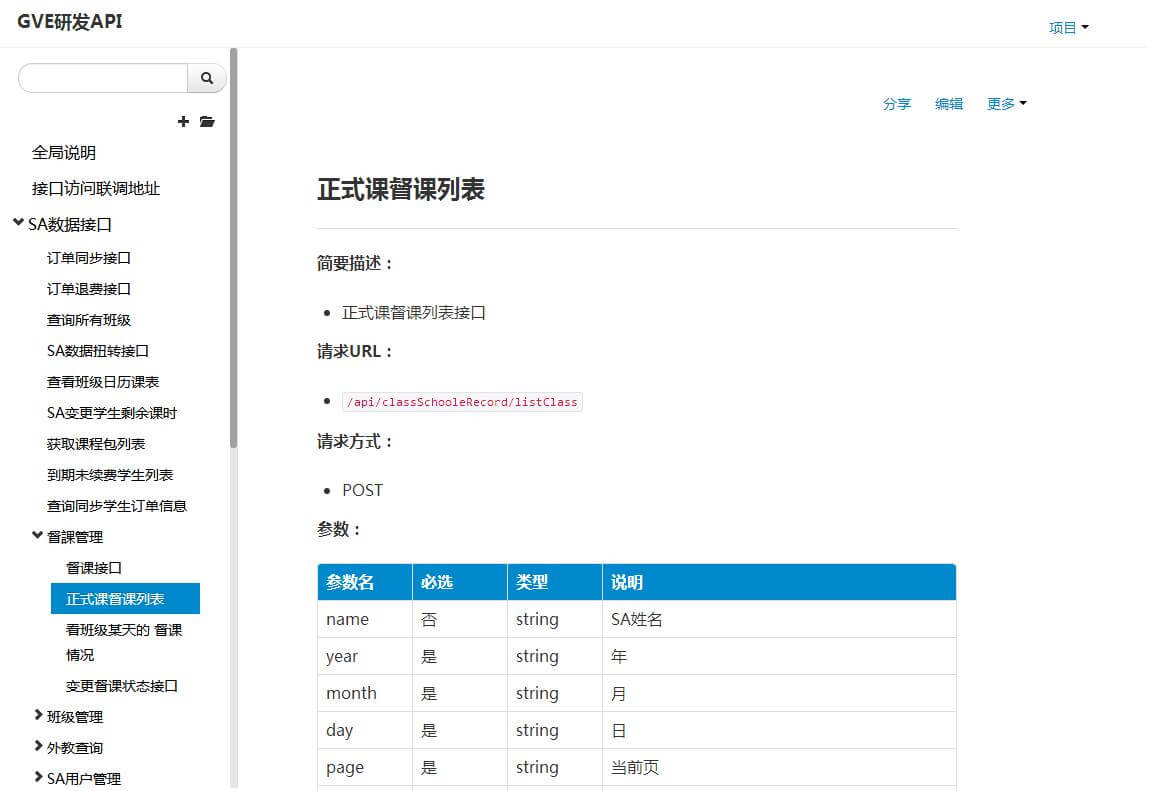This screenshot has height=791, width=1155.
Task: Expand the 外教查询 folder
Action: tap(38, 747)
